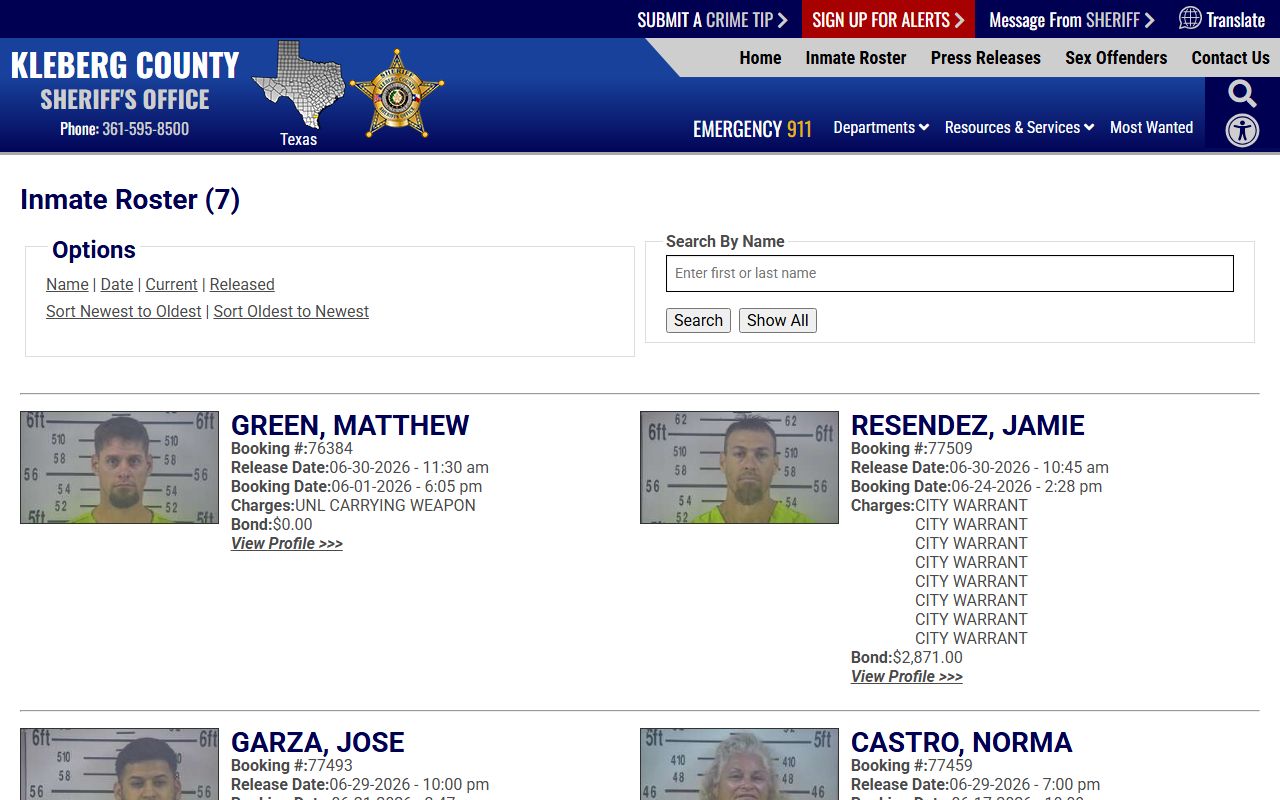Click the Search button
1280x800 pixels.
(x=698, y=321)
